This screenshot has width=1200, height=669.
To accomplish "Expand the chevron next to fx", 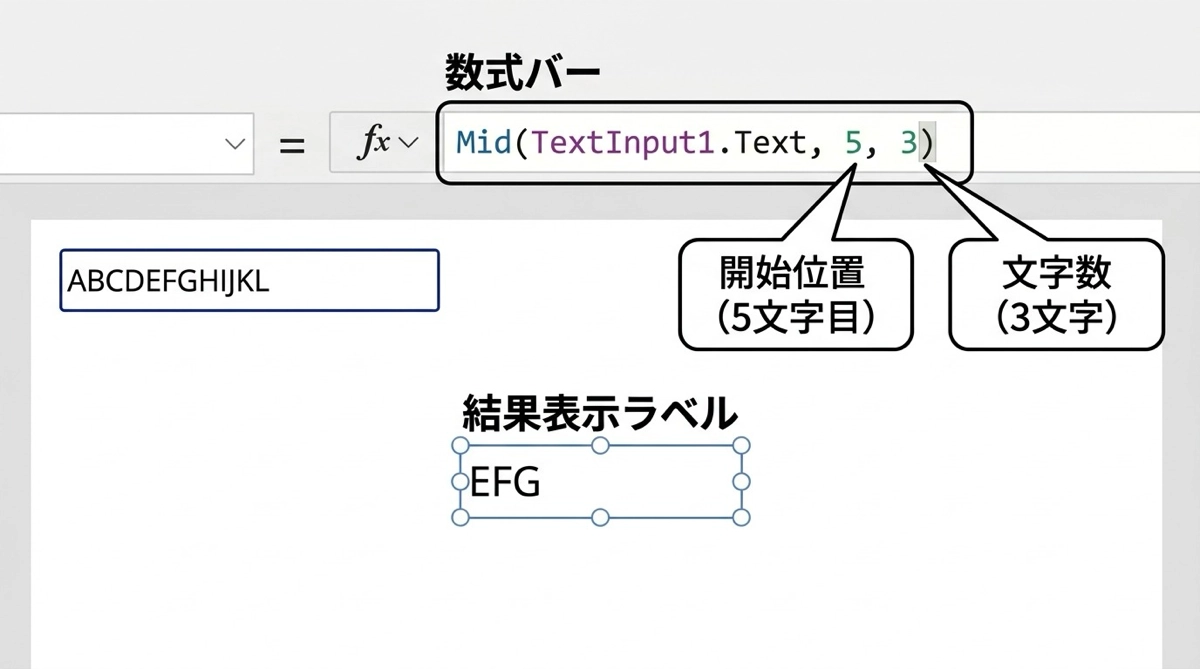I will click(x=408, y=143).
